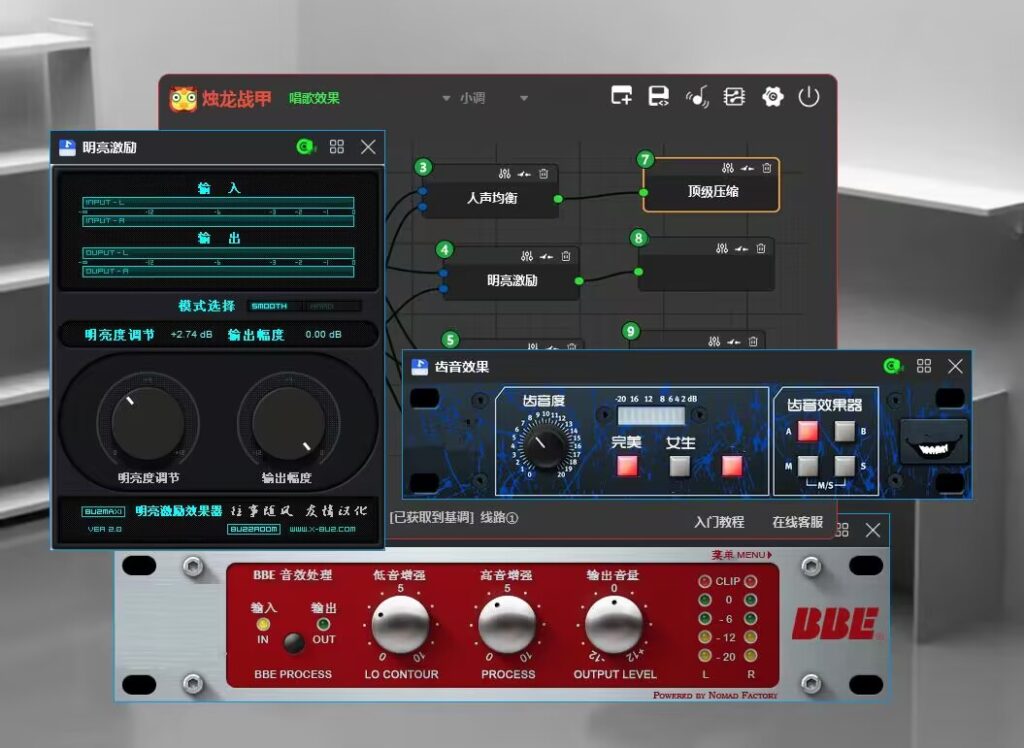The width and height of the screenshot is (1024, 748).
Task: Click the add-new-window icon in the 烛龙战甲 toolbar
Action: point(621,96)
